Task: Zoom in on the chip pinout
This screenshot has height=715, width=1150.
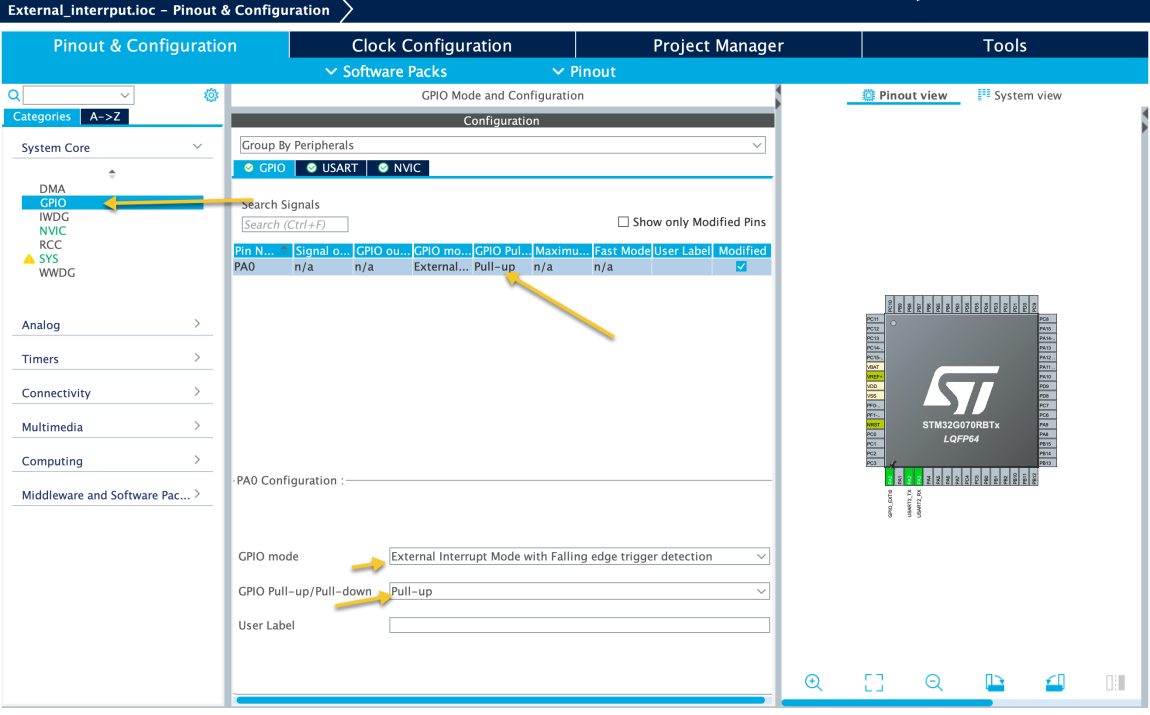Action: point(814,682)
